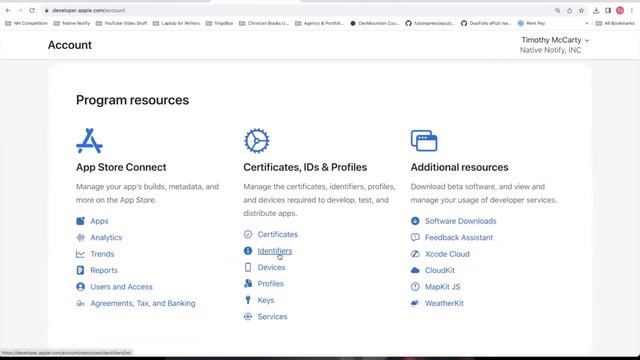Open the browser downloads icon
Viewport: 640px width, 360px height.
click(x=596, y=11)
